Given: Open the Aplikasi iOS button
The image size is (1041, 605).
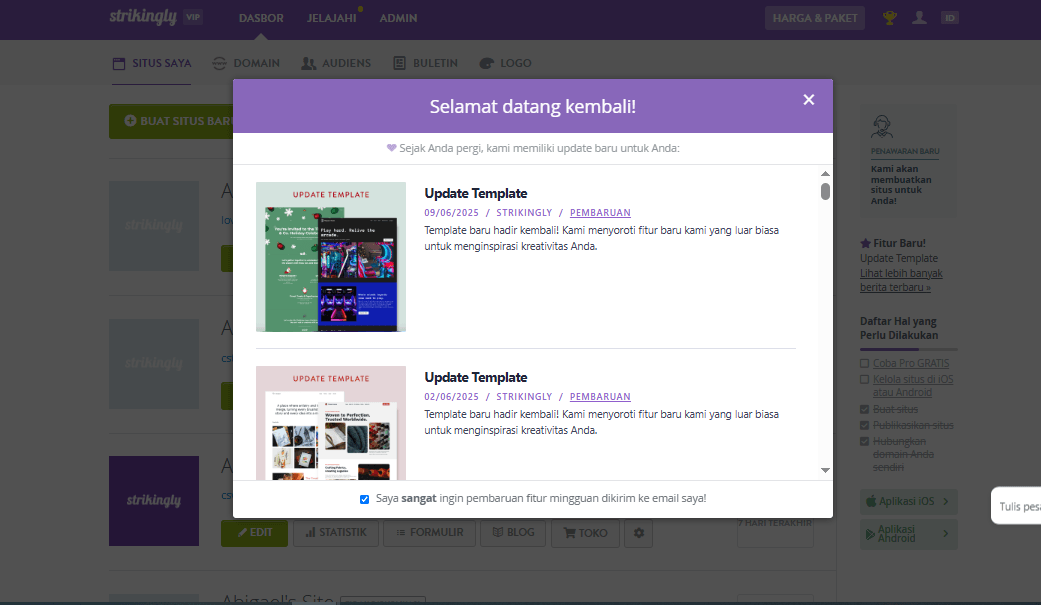Looking at the screenshot, I should pyautogui.click(x=908, y=501).
